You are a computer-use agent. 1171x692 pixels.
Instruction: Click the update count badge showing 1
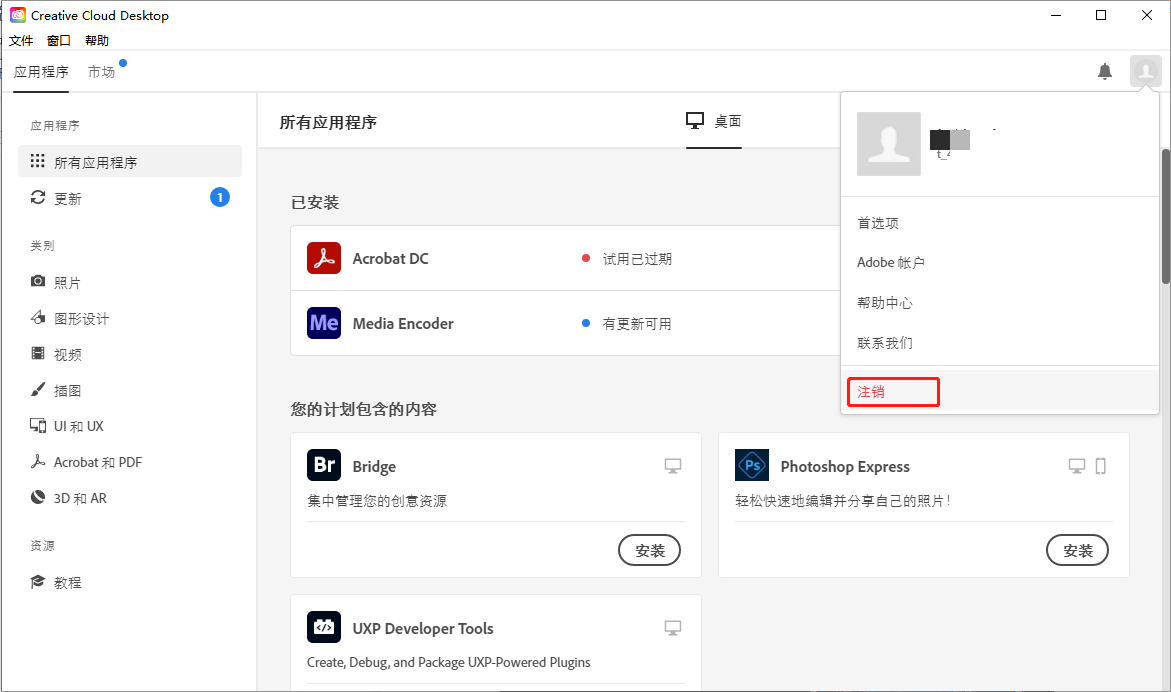[220, 197]
